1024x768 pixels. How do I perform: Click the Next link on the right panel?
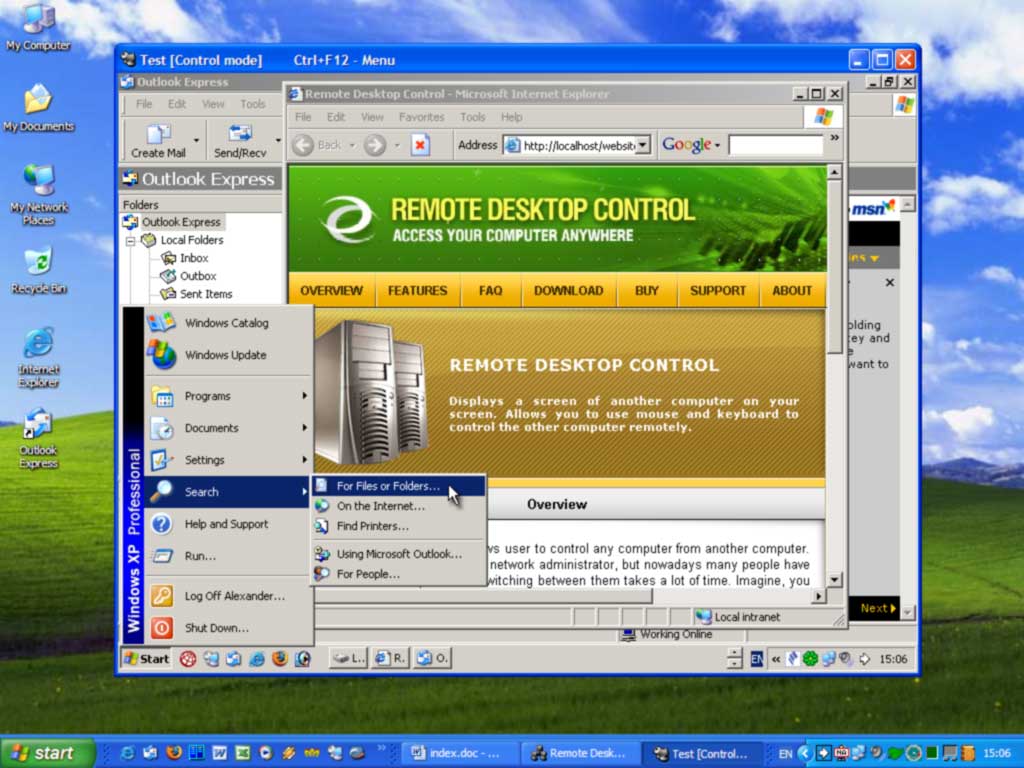[x=873, y=607]
